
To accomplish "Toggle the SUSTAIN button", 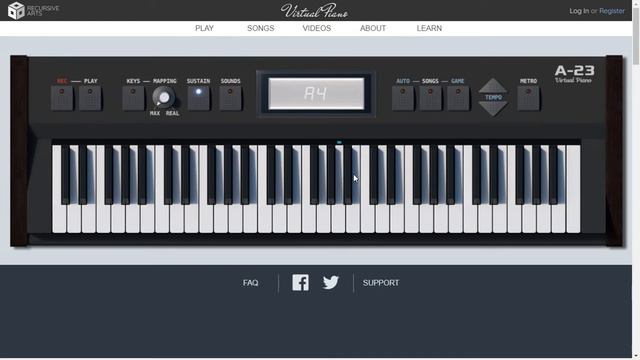I will (x=198, y=98).
